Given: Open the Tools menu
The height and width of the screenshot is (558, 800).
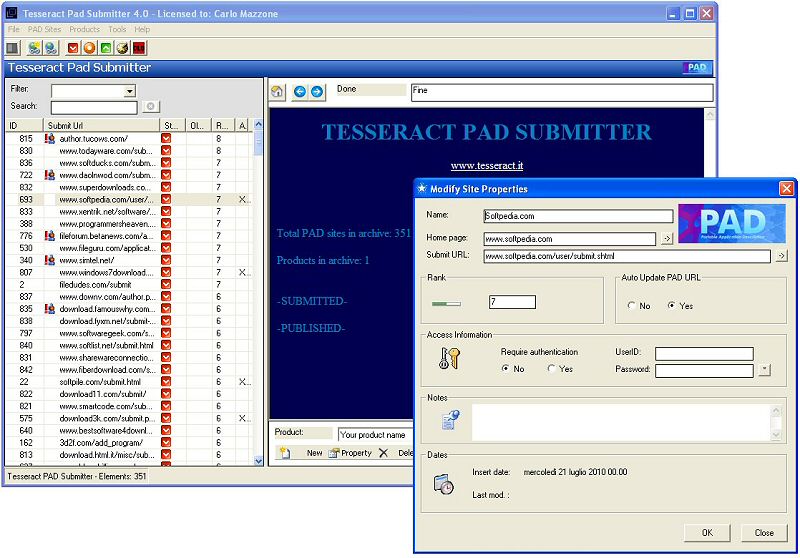Looking at the screenshot, I should pos(117,30).
